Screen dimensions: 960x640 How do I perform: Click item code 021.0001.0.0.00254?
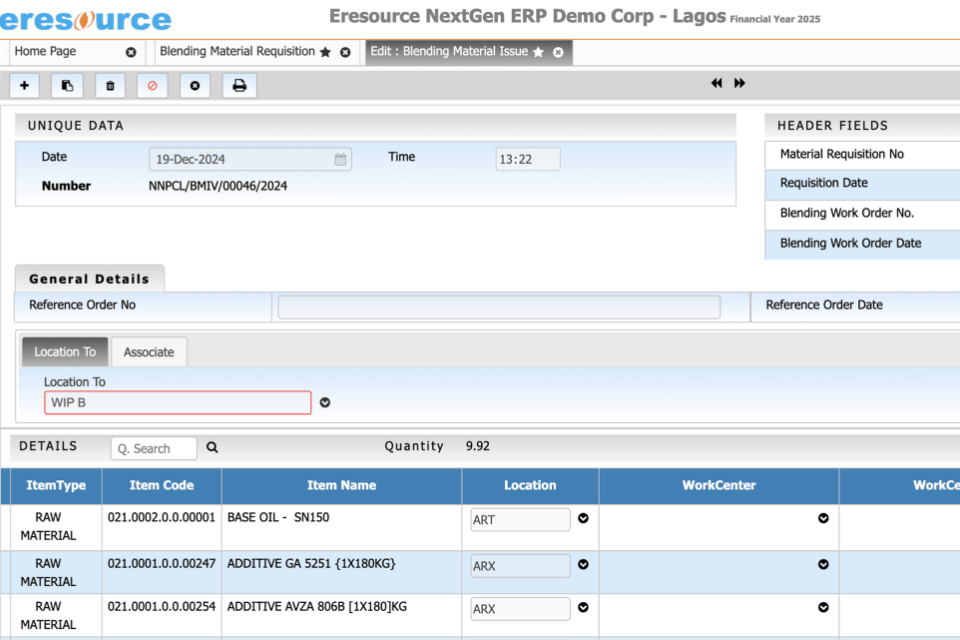point(162,606)
